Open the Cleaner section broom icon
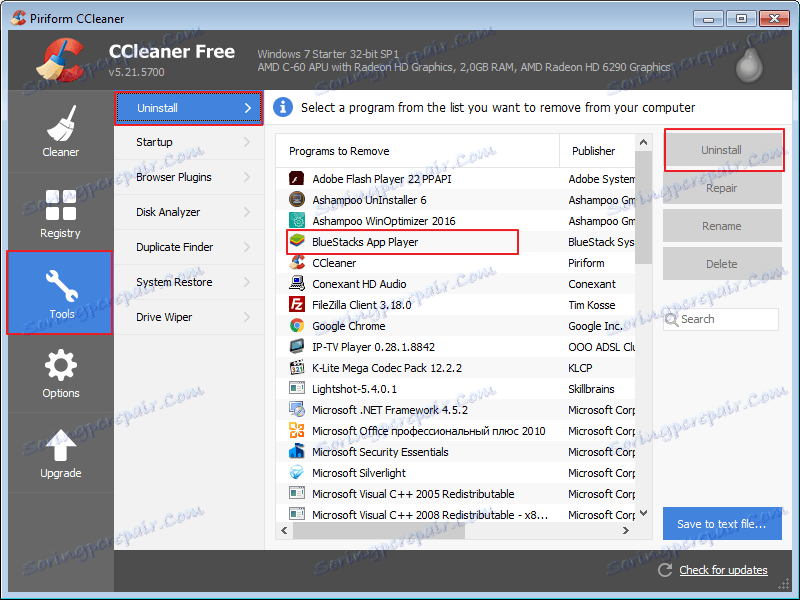The width and height of the screenshot is (800, 600). coord(61,123)
